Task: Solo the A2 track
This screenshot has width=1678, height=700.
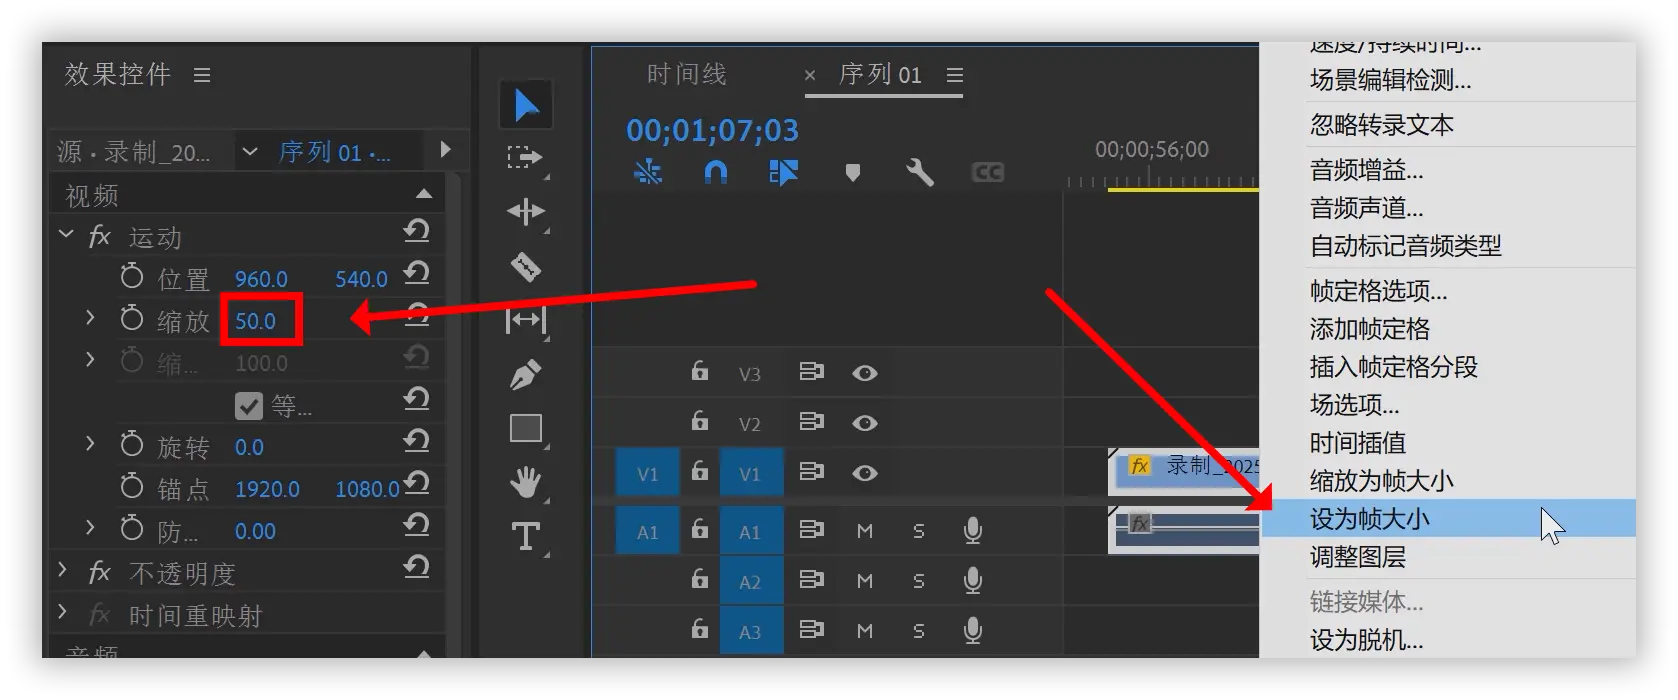Action: pyautogui.click(x=918, y=581)
